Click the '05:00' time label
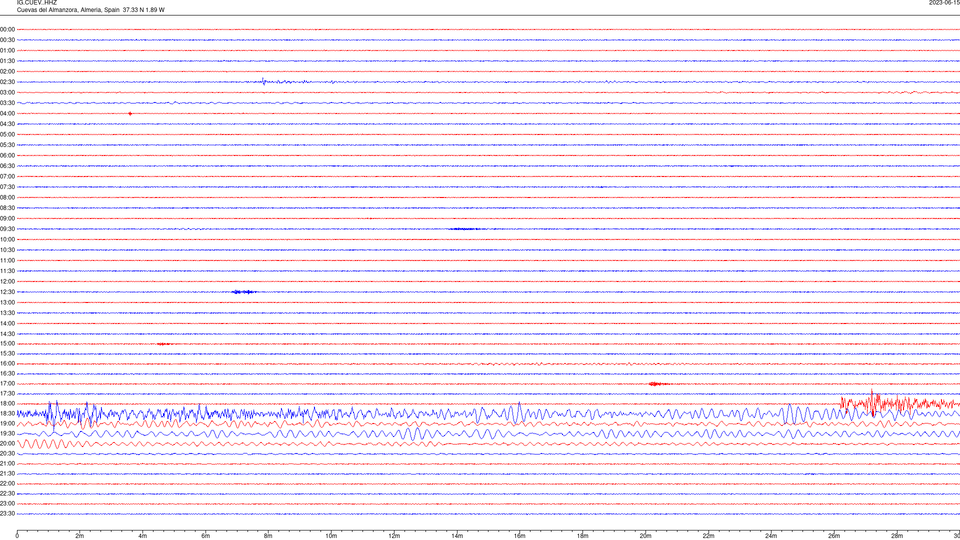960x540 pixels. pyautogui.click(x=7, y=135)
